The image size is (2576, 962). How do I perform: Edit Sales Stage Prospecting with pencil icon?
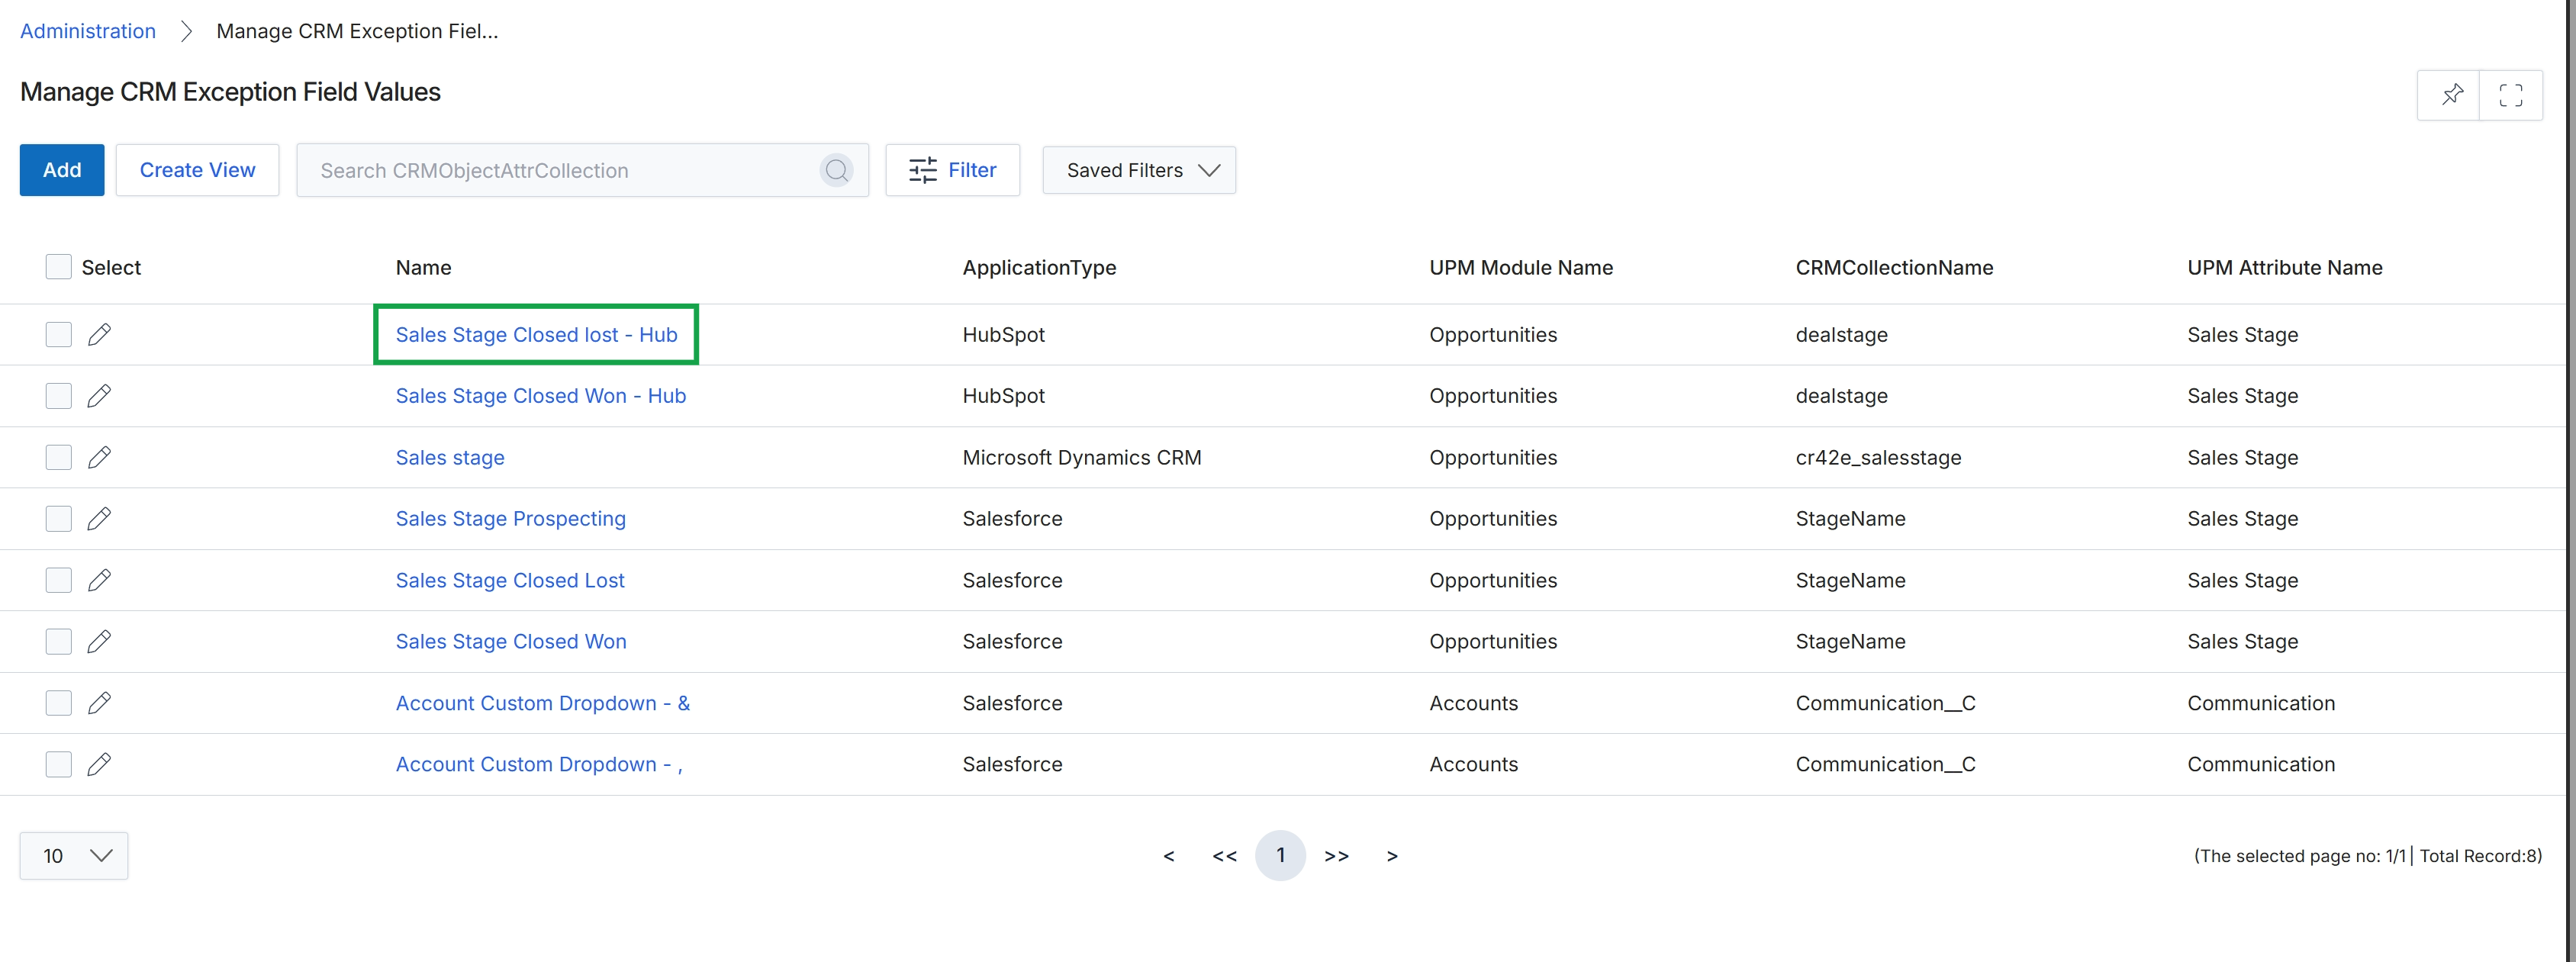[x=99, y=518]
